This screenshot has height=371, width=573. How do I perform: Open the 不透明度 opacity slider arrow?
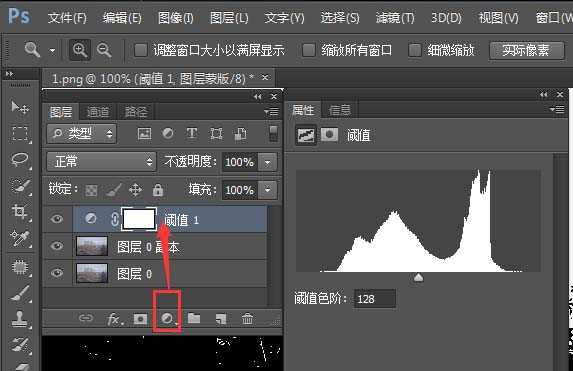click(267, 162)
